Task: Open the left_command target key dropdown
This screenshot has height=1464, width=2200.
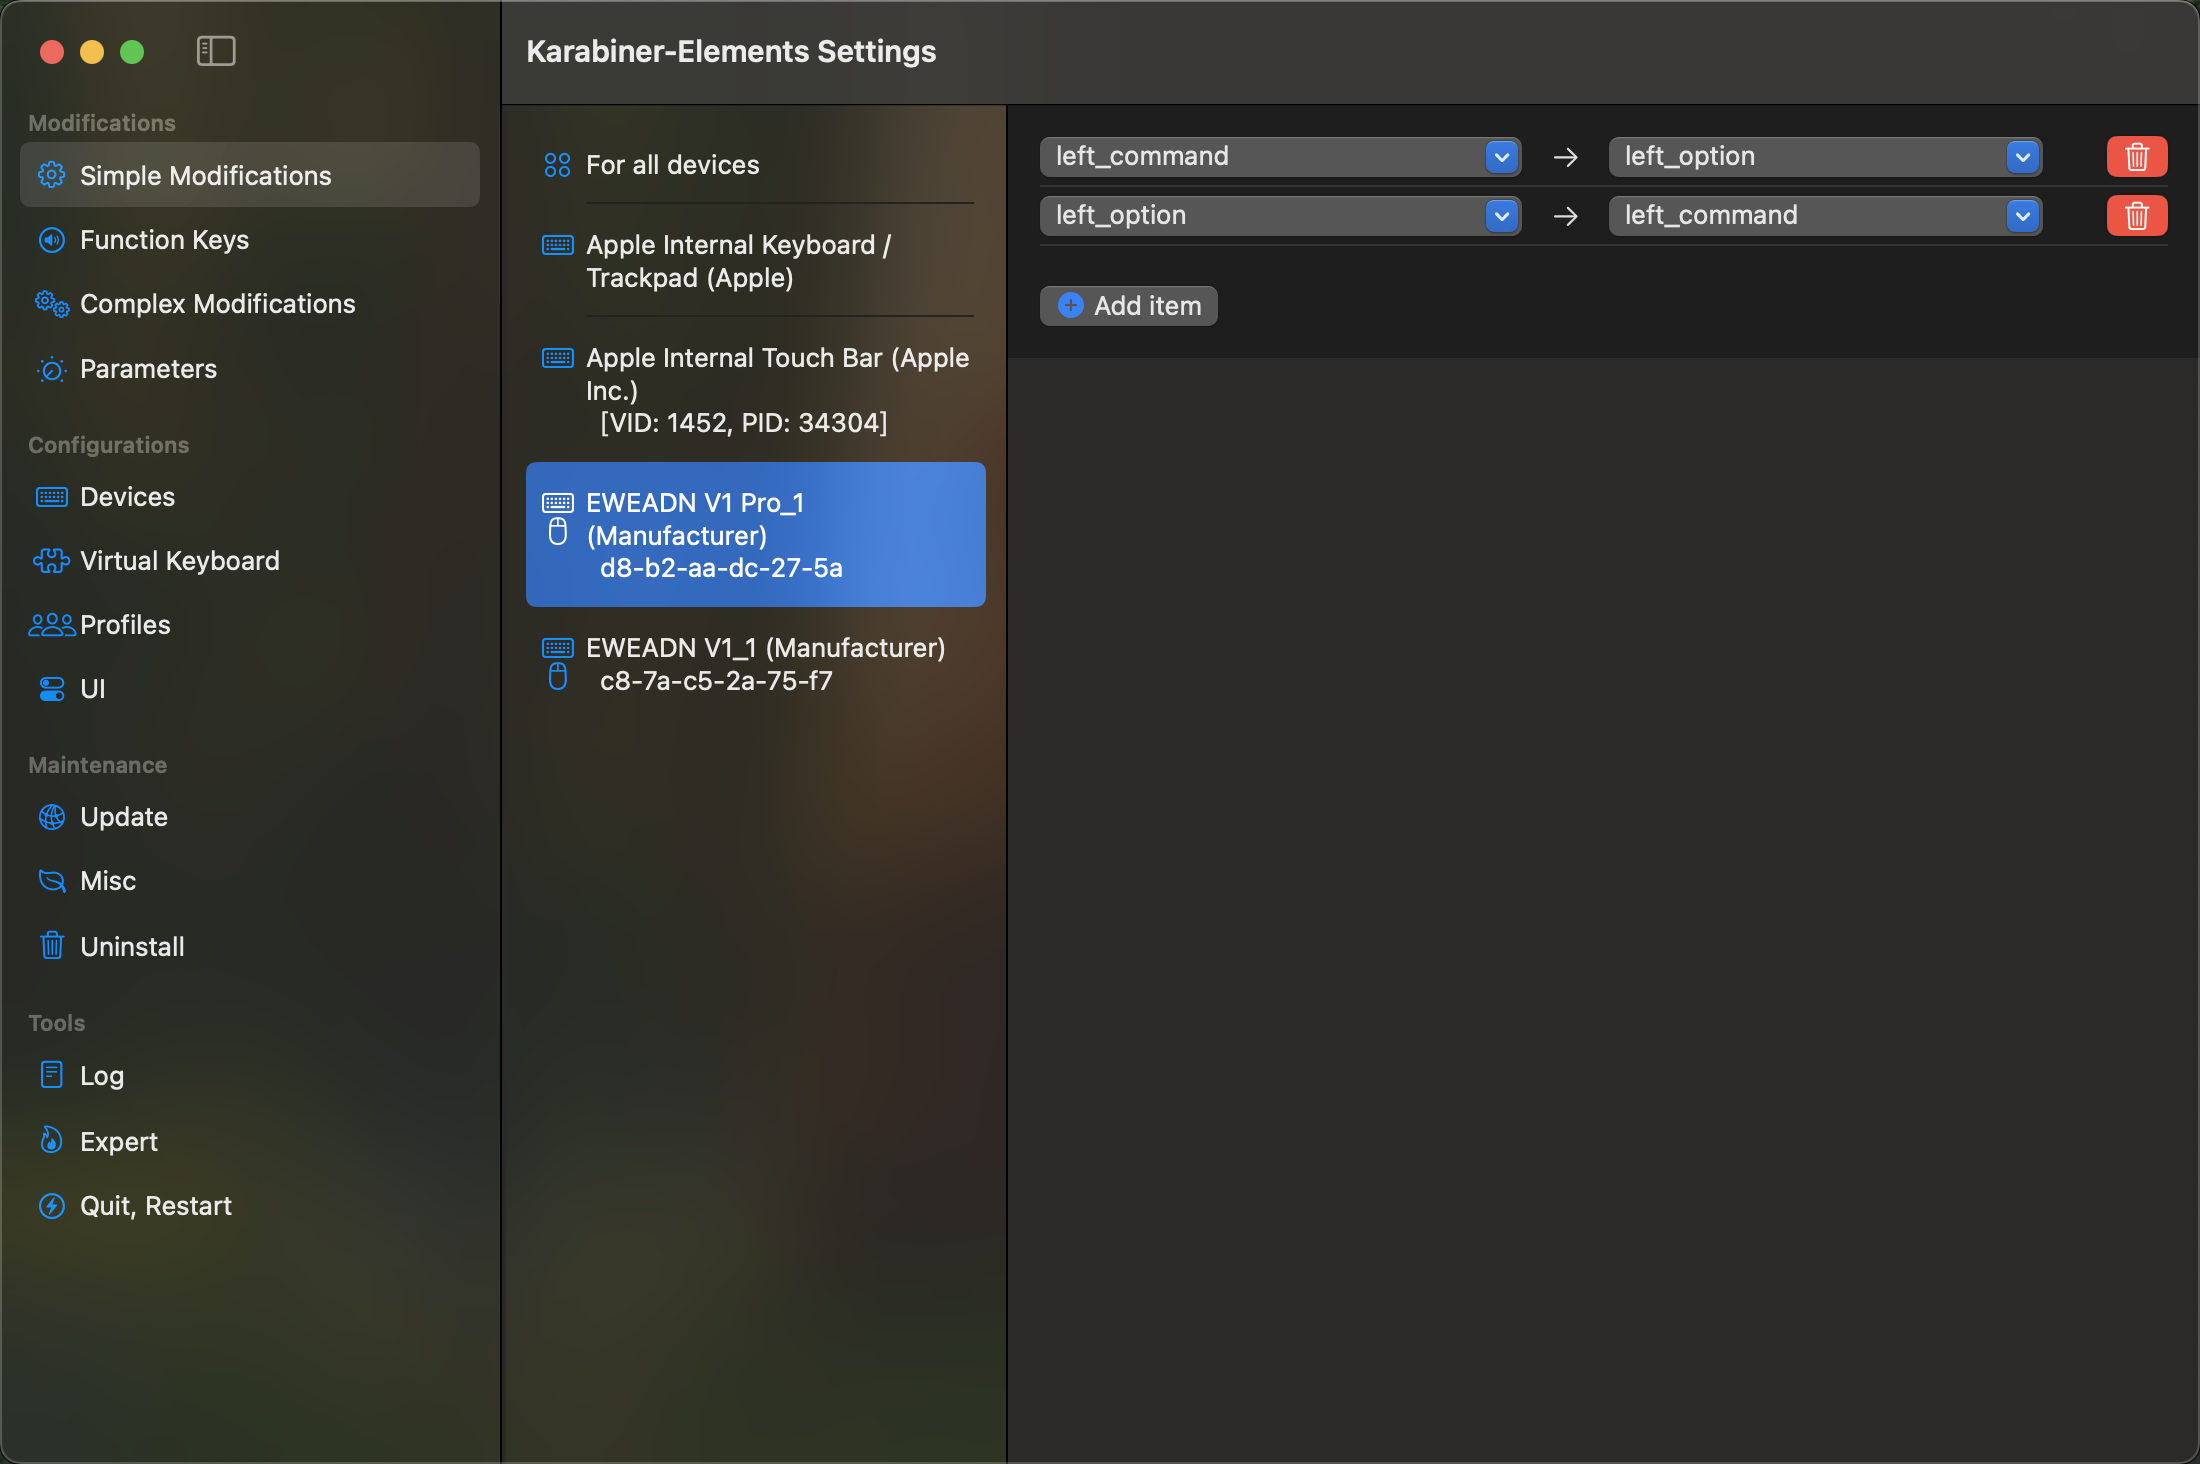Action: pos(2022,216)
